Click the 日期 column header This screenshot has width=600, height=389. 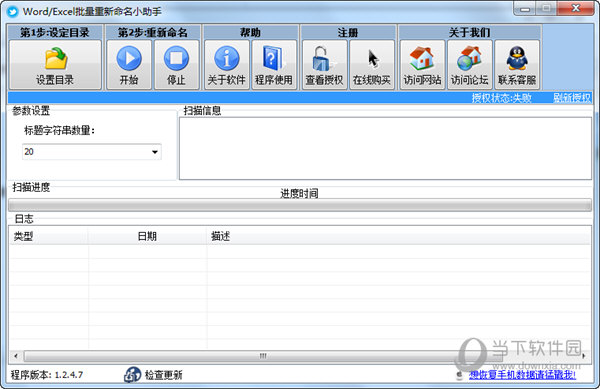point(147,236)
